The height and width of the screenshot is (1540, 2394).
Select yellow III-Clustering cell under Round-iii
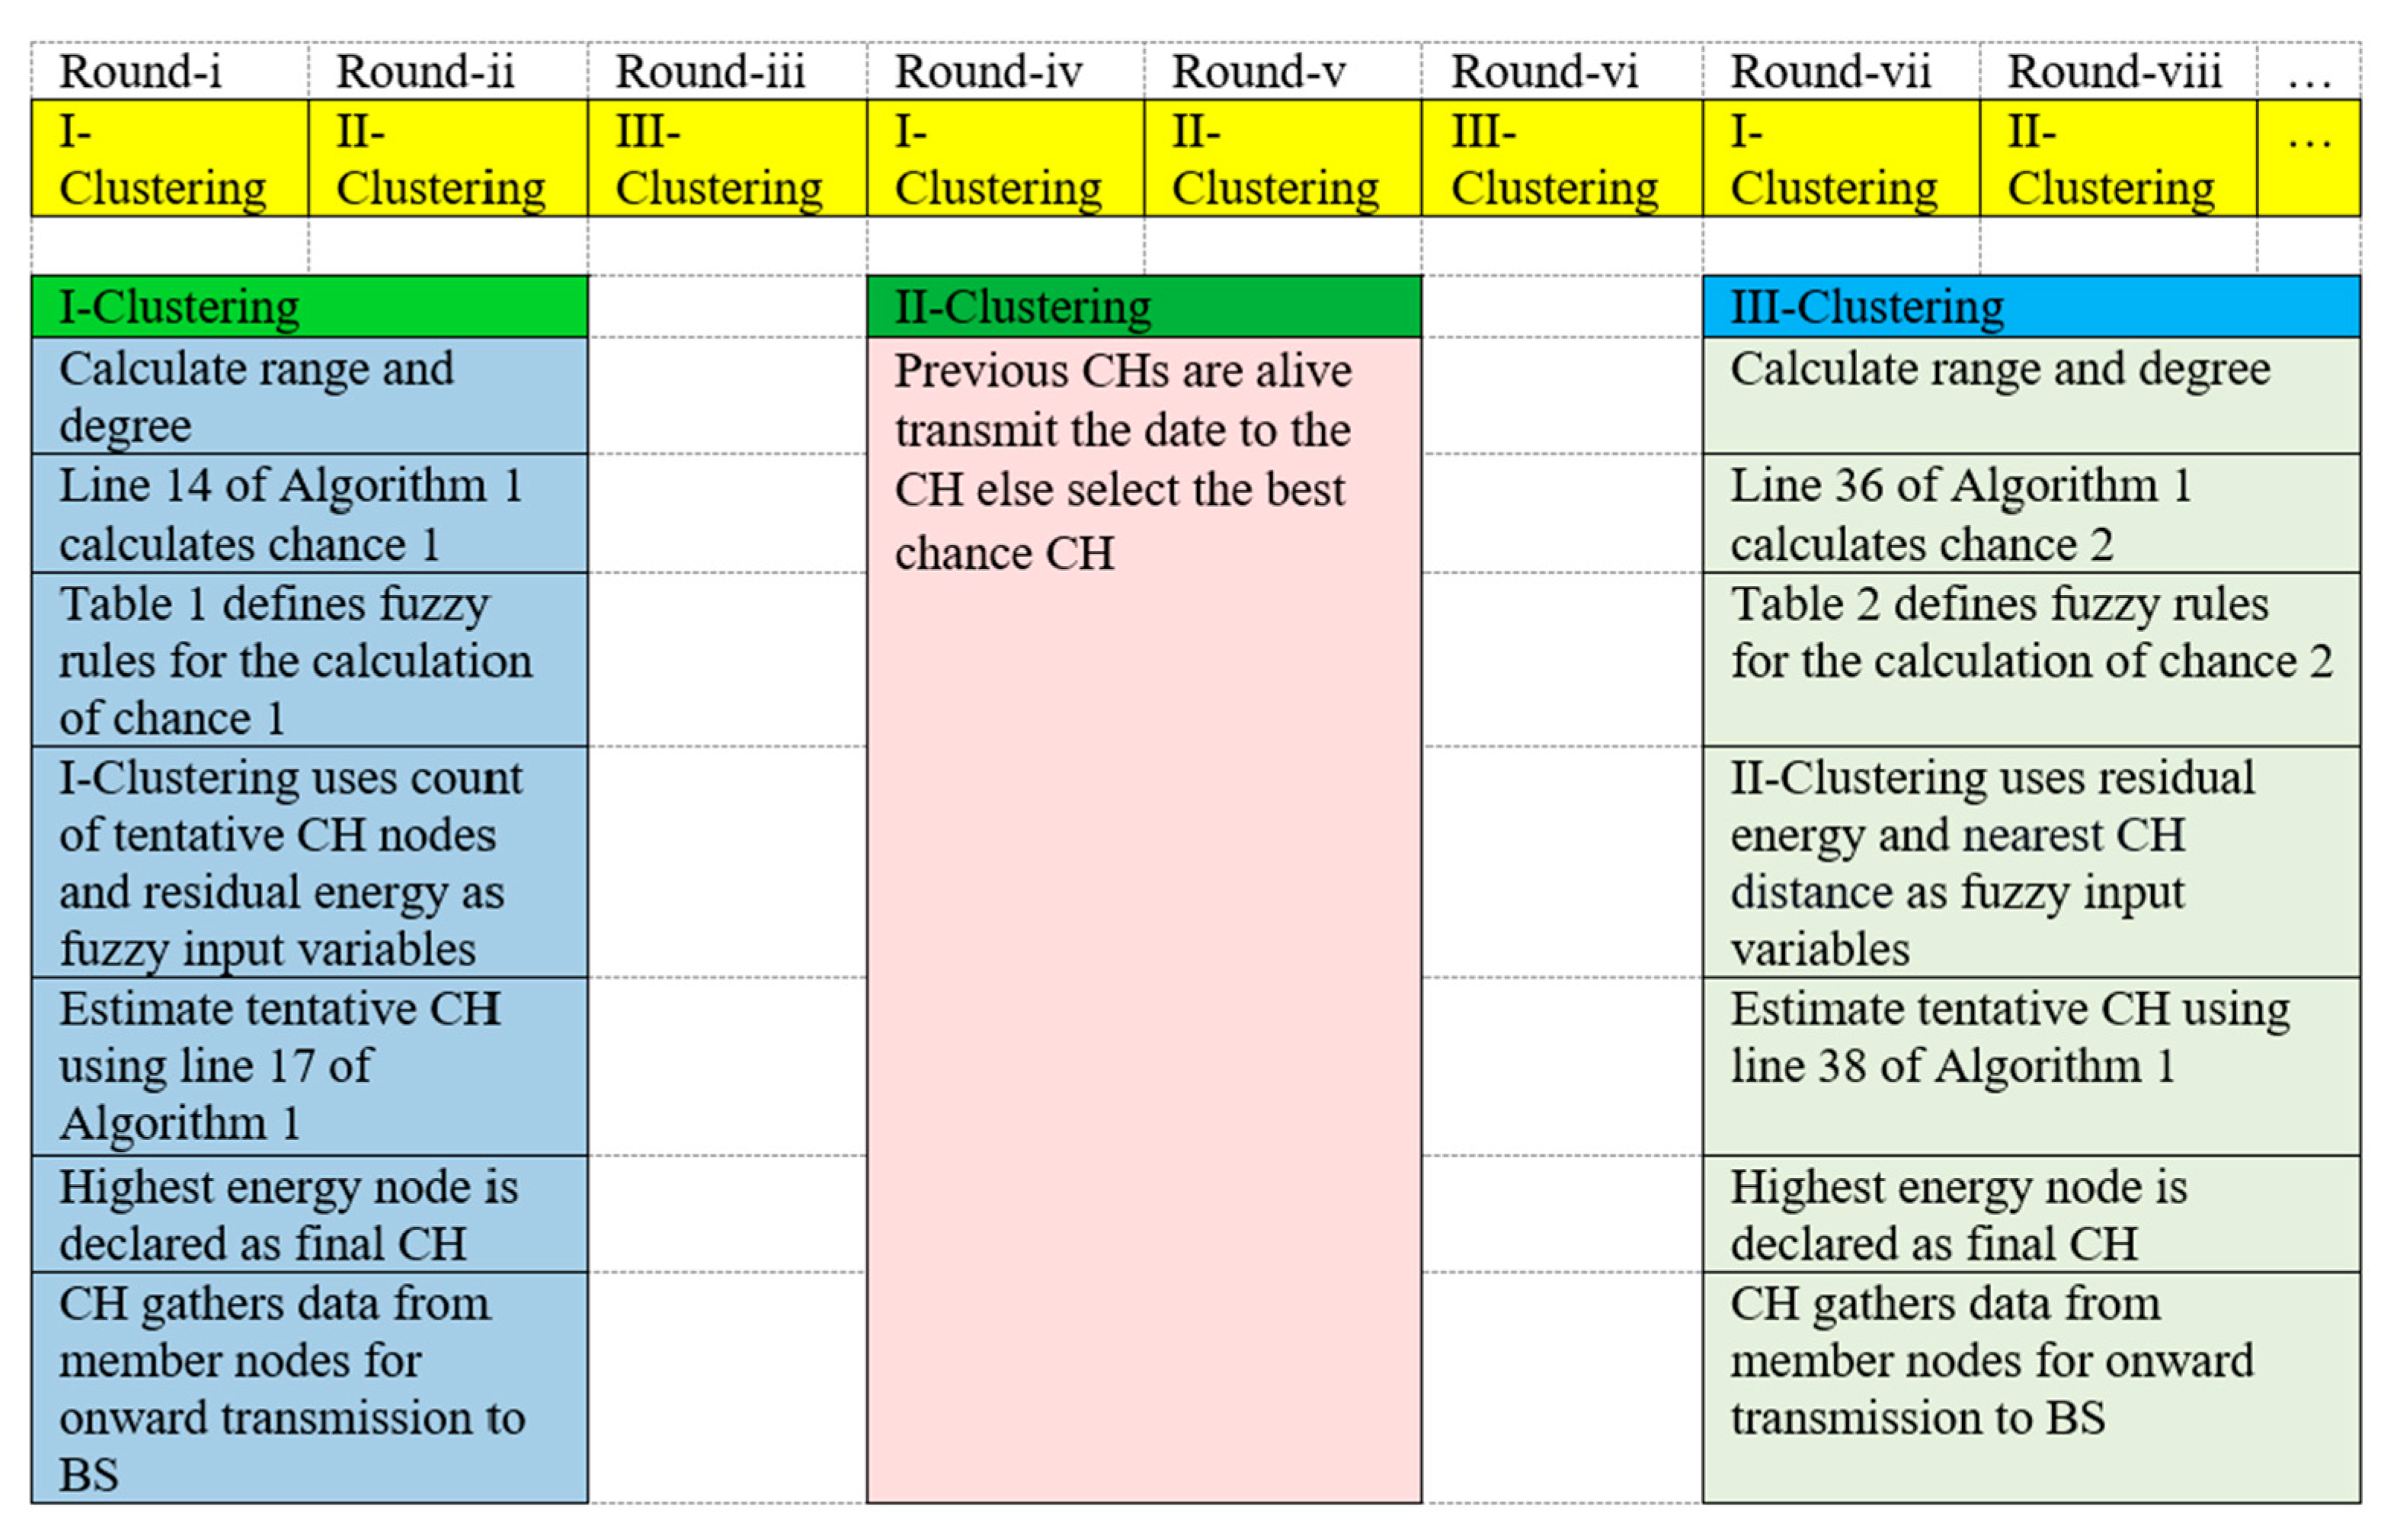(x=727, y=159)
